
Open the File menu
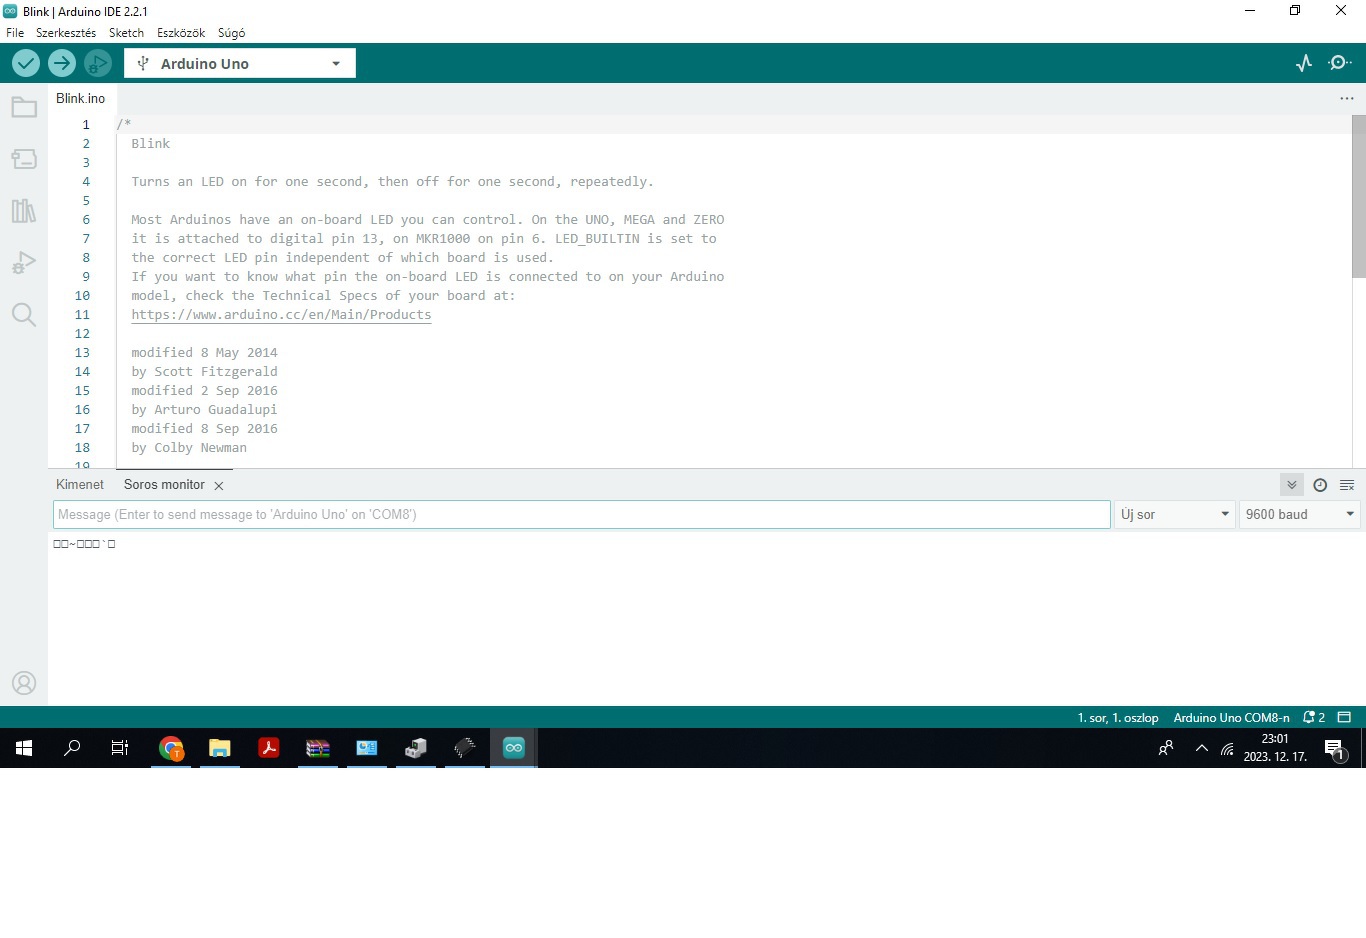[x=15, y=33]
